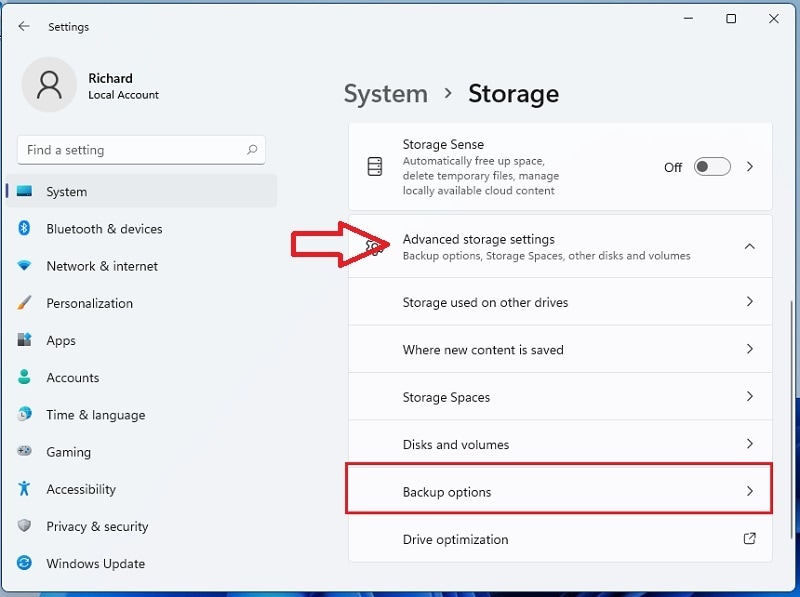Click the Personalization paintbrush icon
Image resolution: width=800 pixels, height=597 pixels.
[25, 303]
